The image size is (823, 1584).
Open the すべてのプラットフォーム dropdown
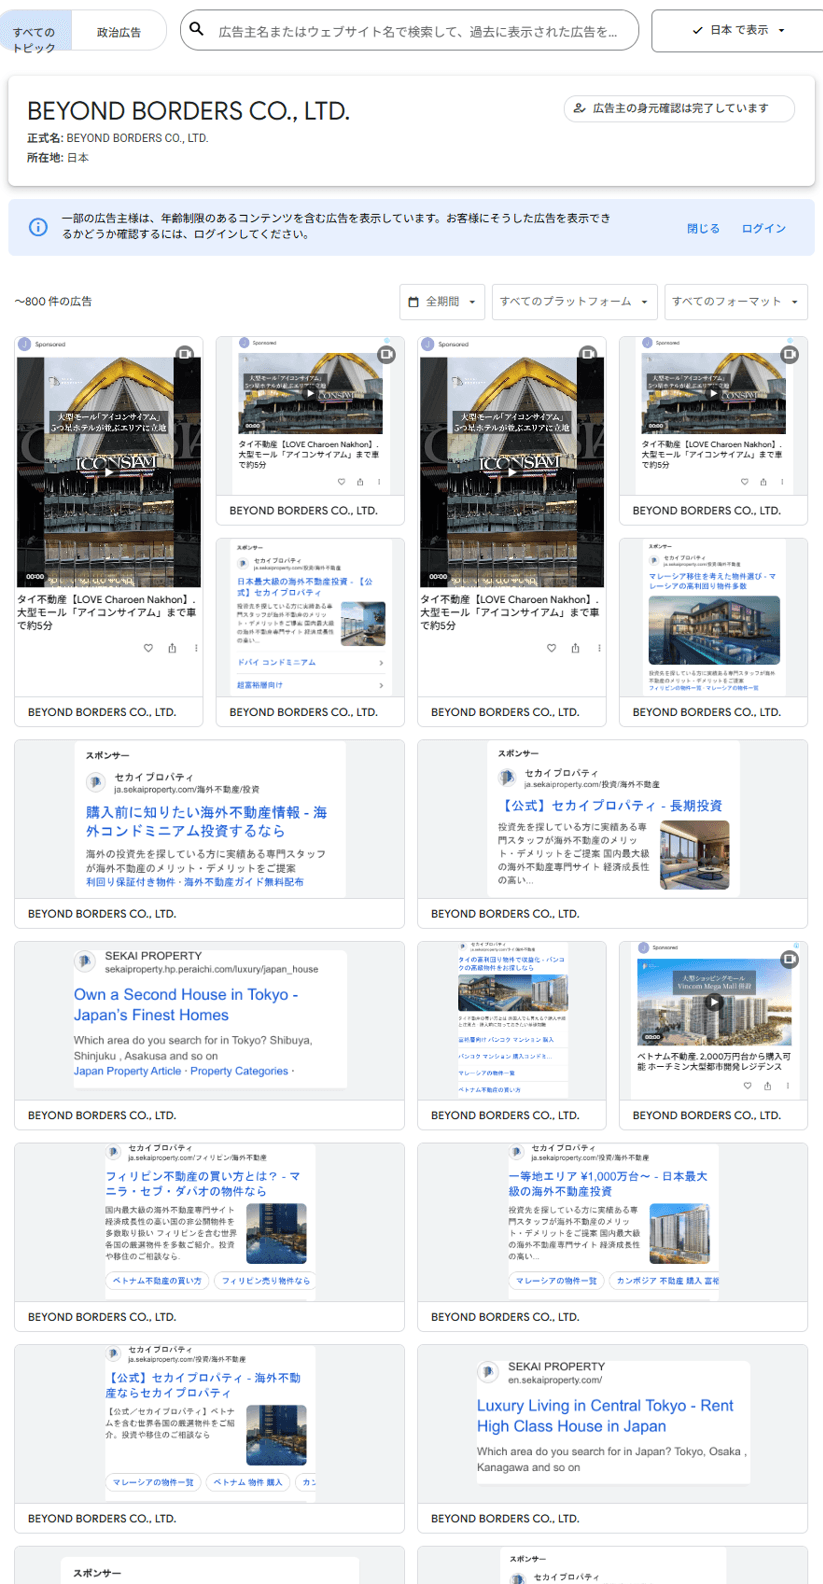pos(574,302)
